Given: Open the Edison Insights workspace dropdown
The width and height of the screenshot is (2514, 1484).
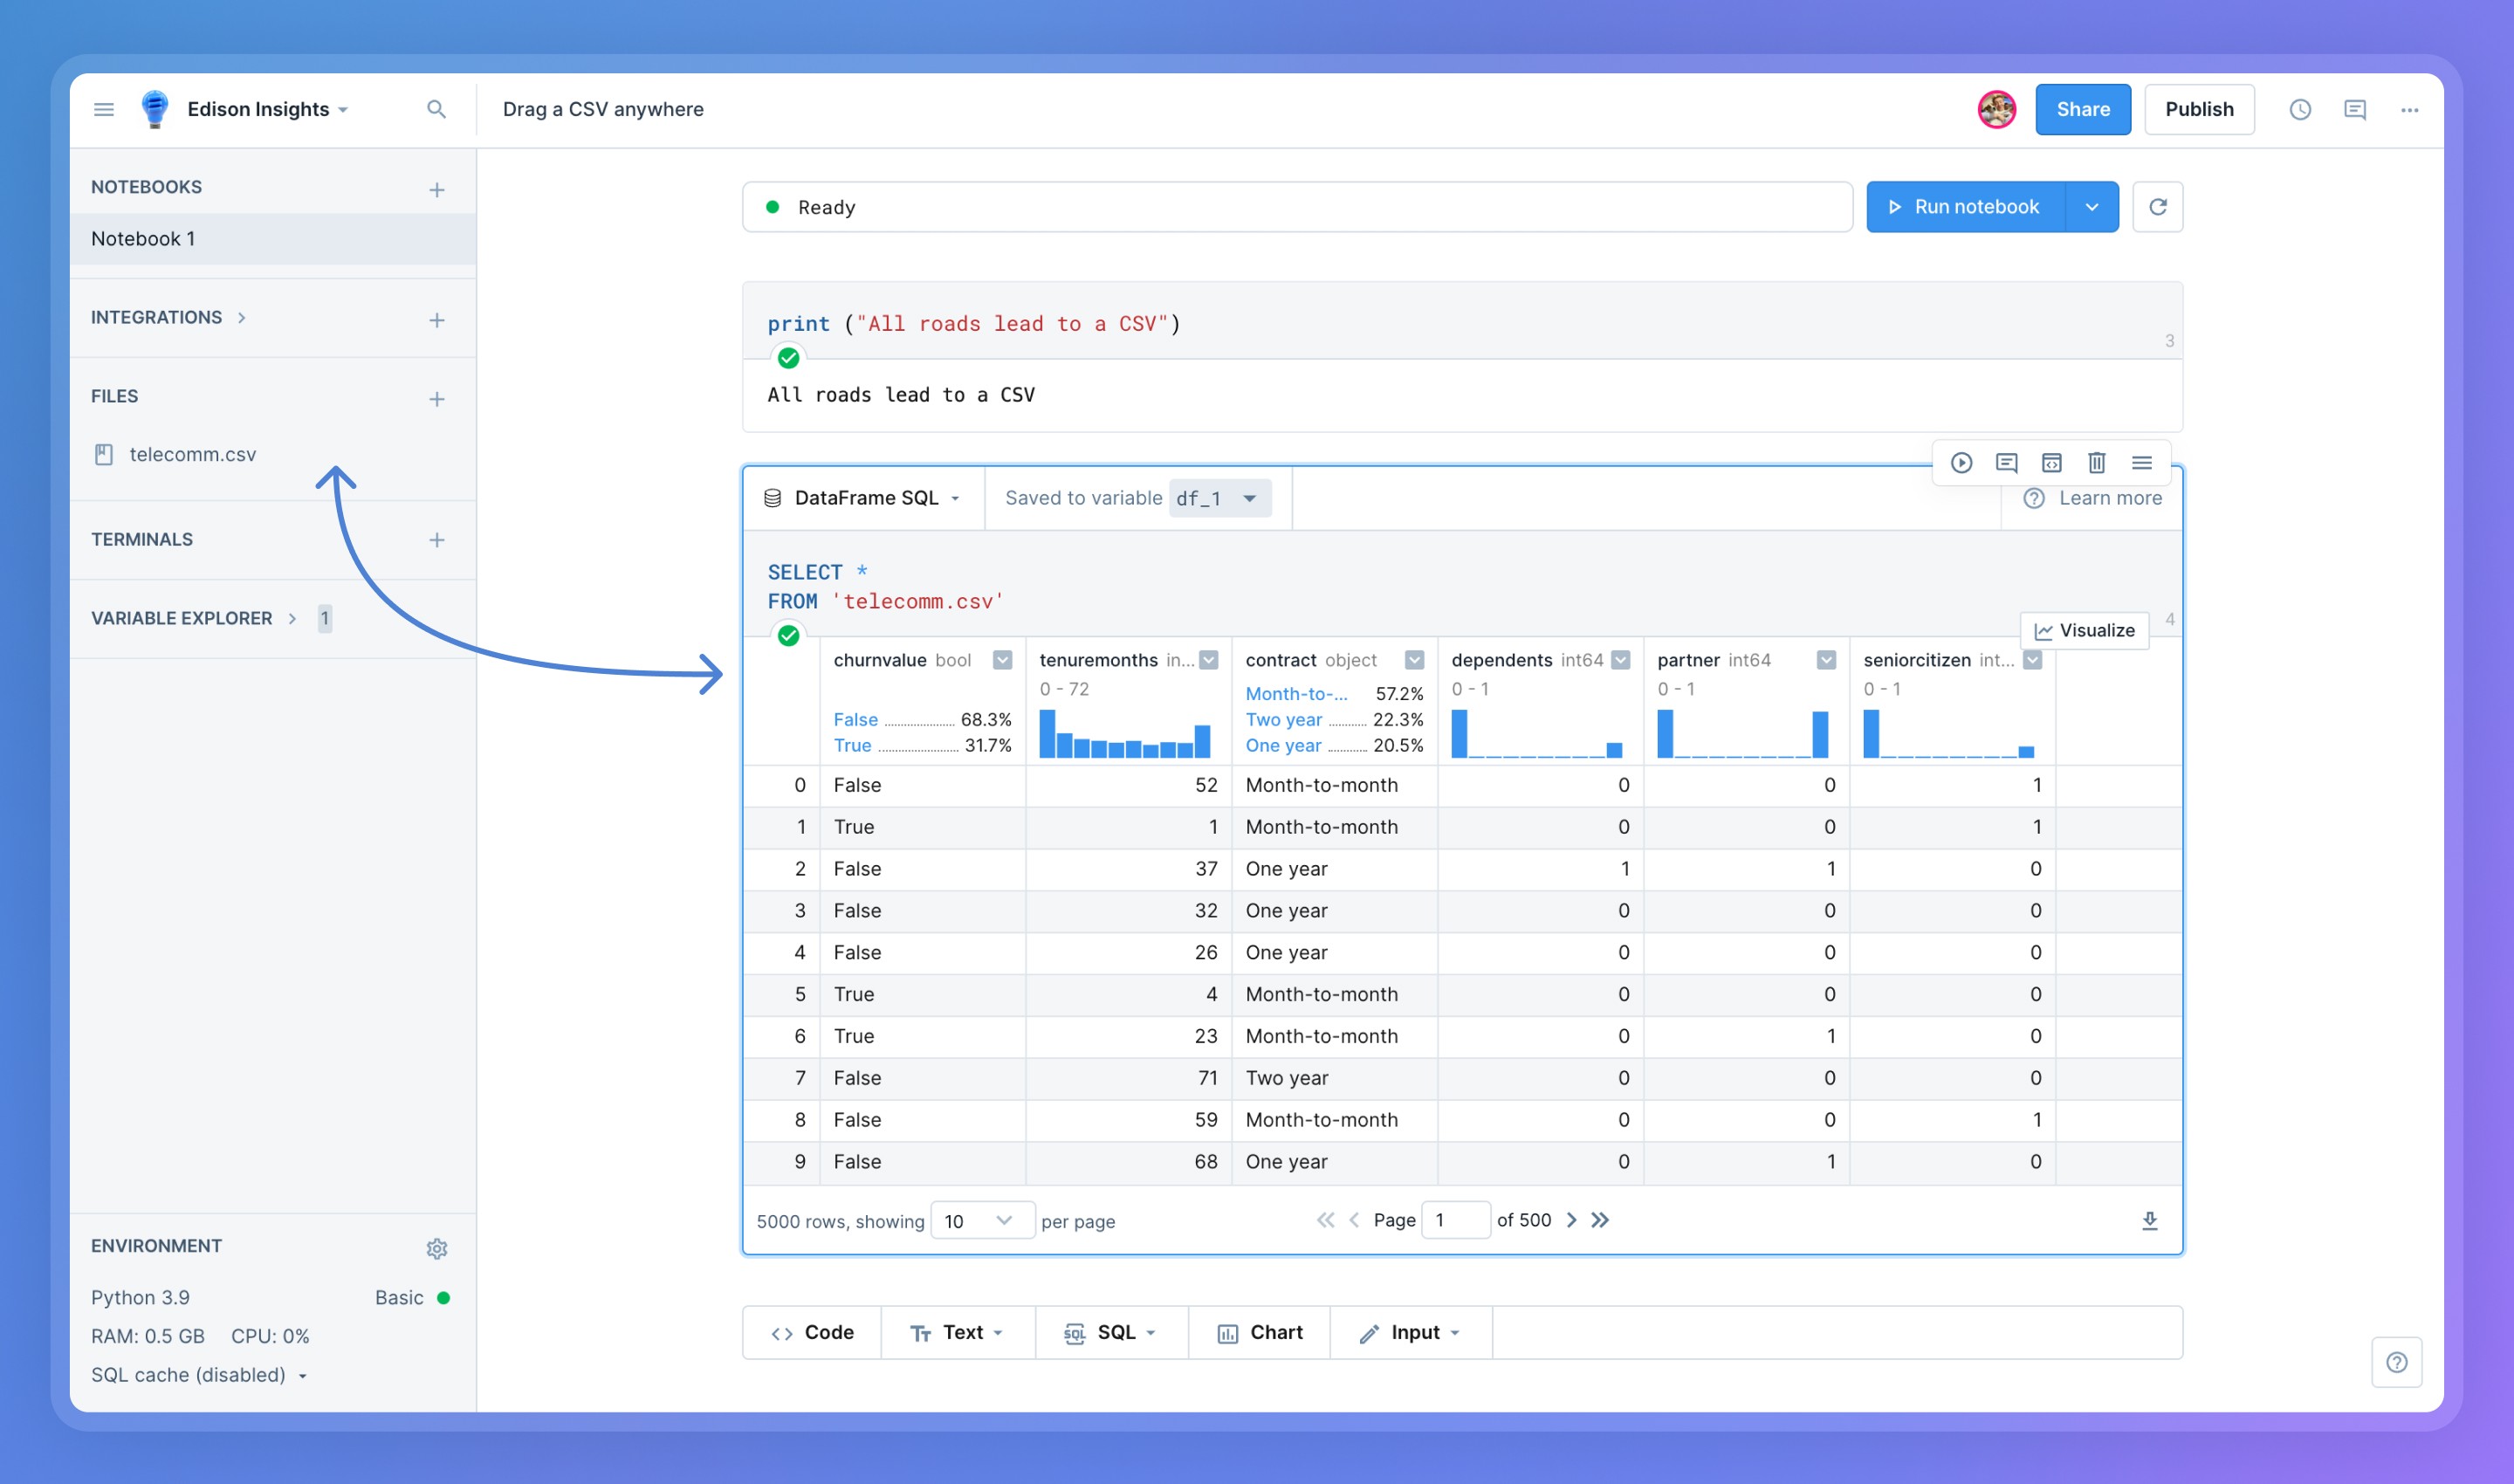Looking at the screenshot, I should coord(267,109).
